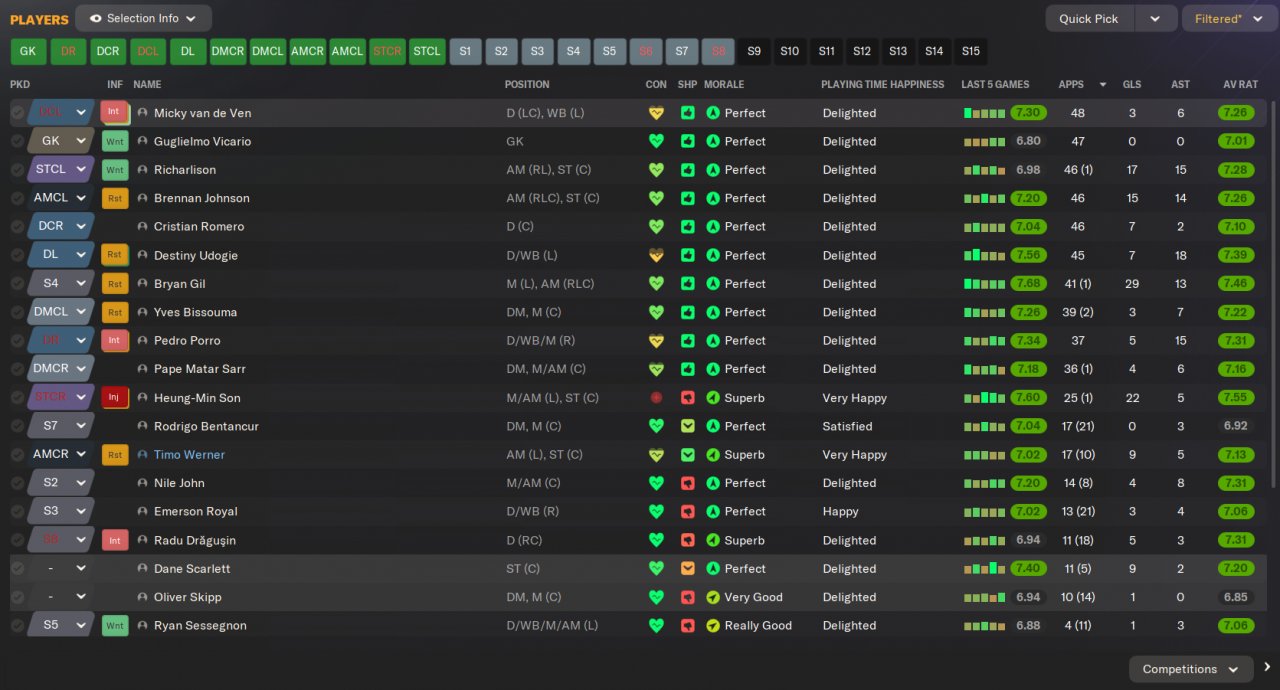Click the Rst badge next to Brennan Johnson
The width and height of the screenshot is (1280, 690).
(x=115, y=198)
